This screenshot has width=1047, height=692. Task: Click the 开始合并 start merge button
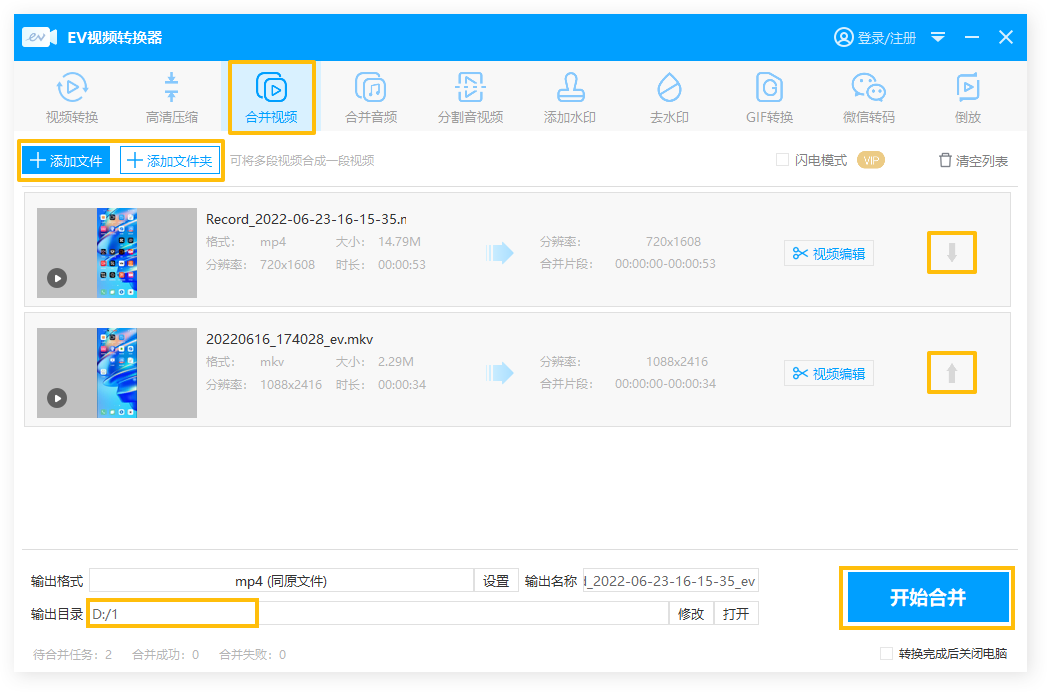[927, 598]
